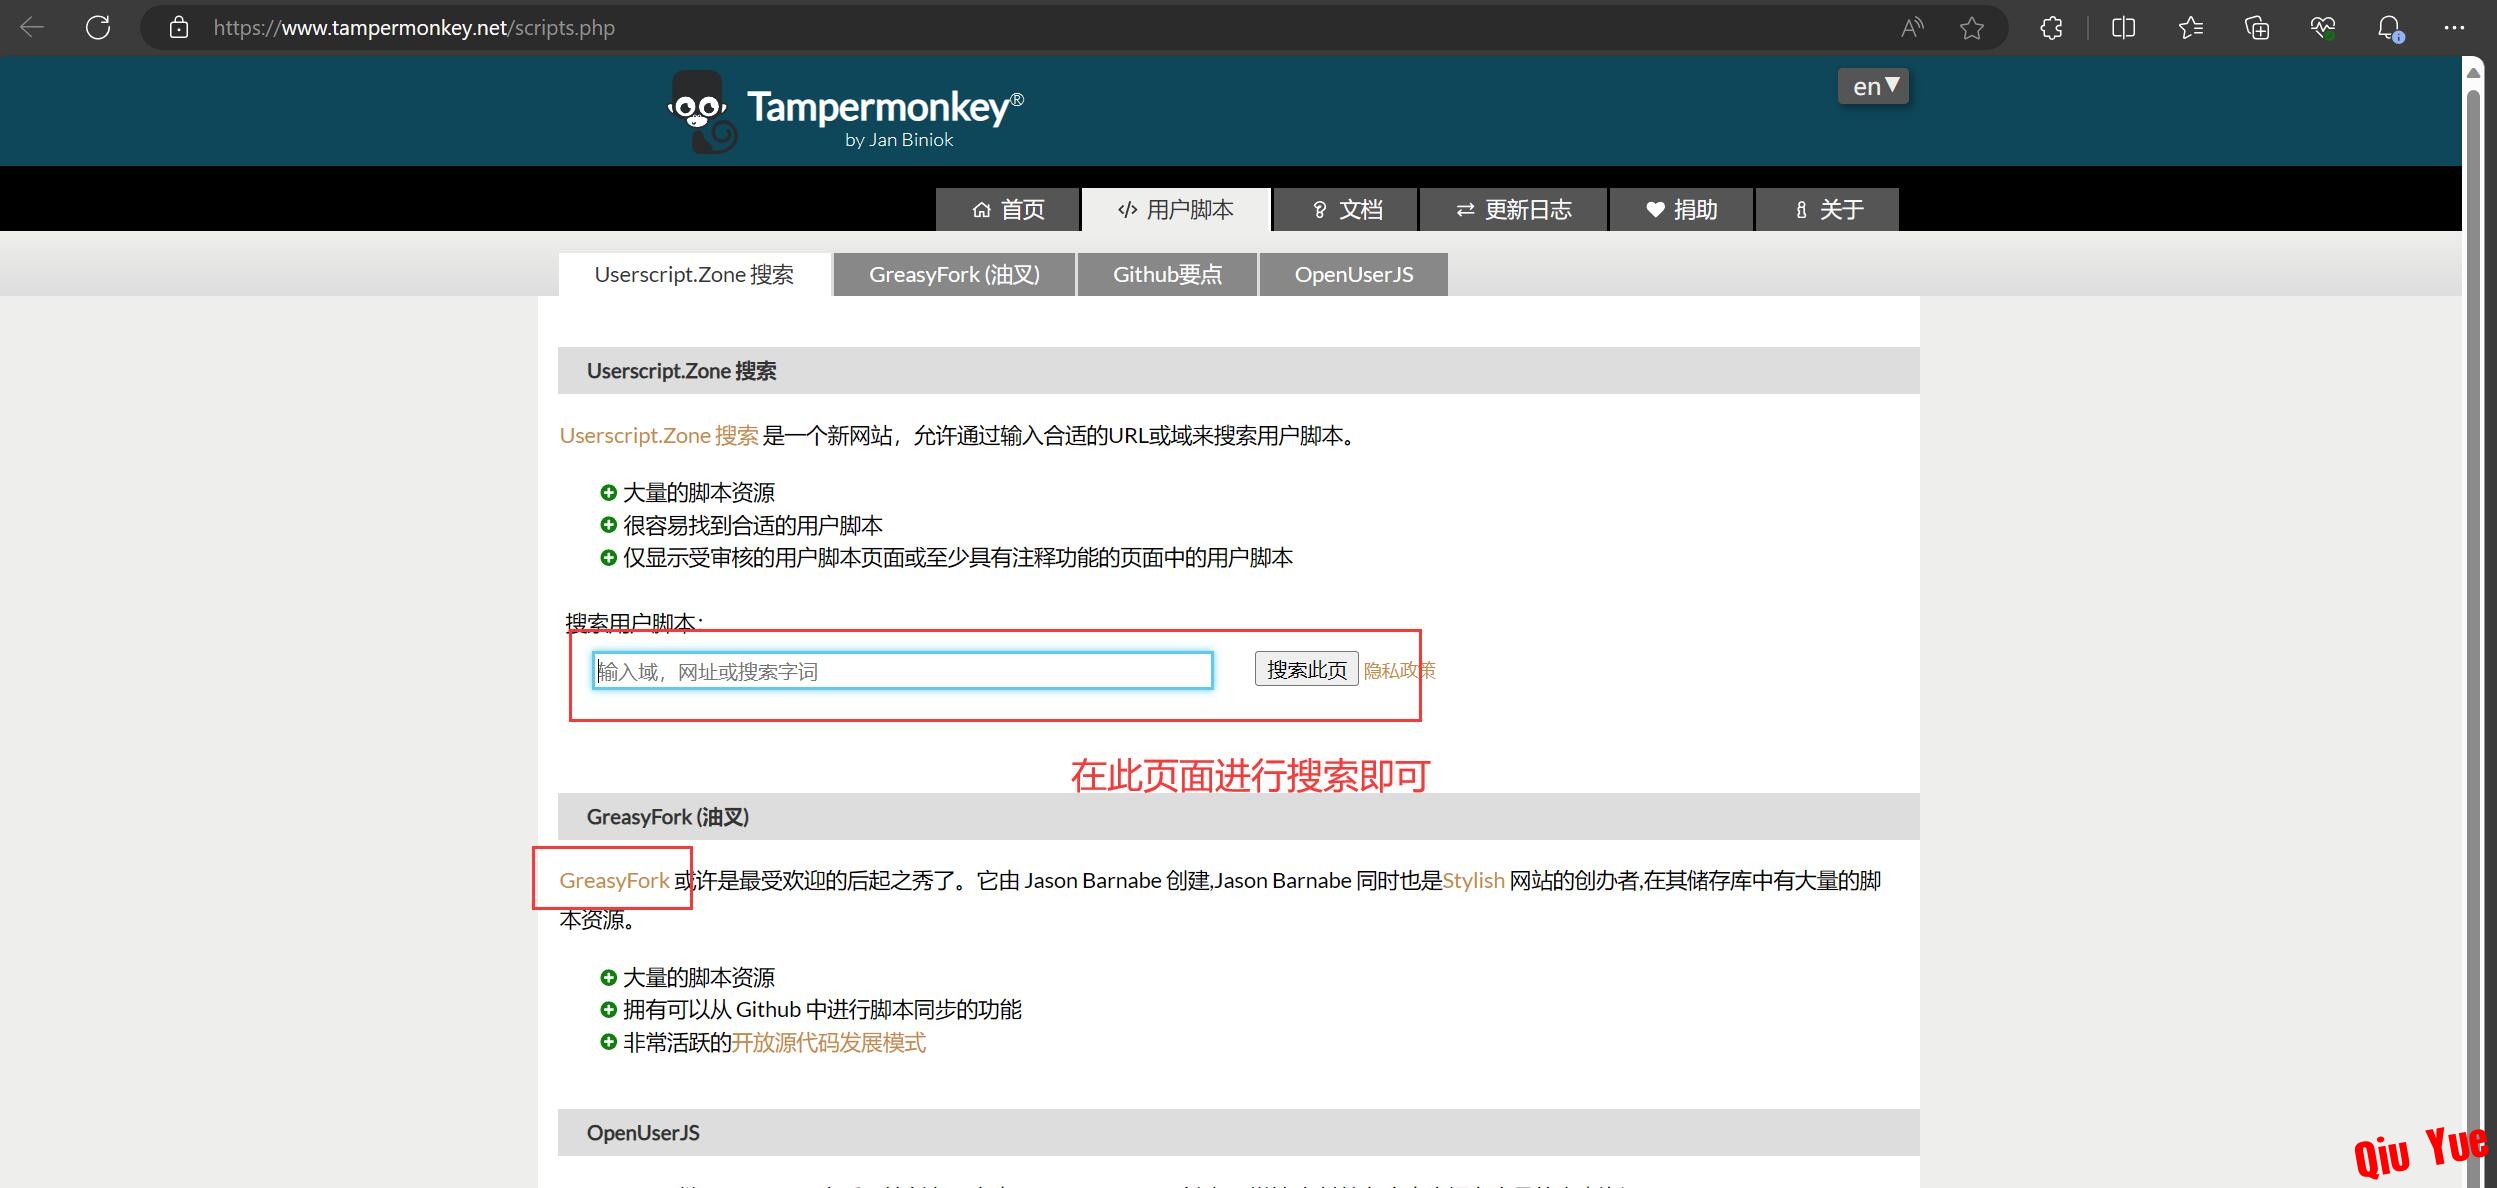2497x1188 pixels.
Task: Open the en language dropdown
Action: point(1873,86)
